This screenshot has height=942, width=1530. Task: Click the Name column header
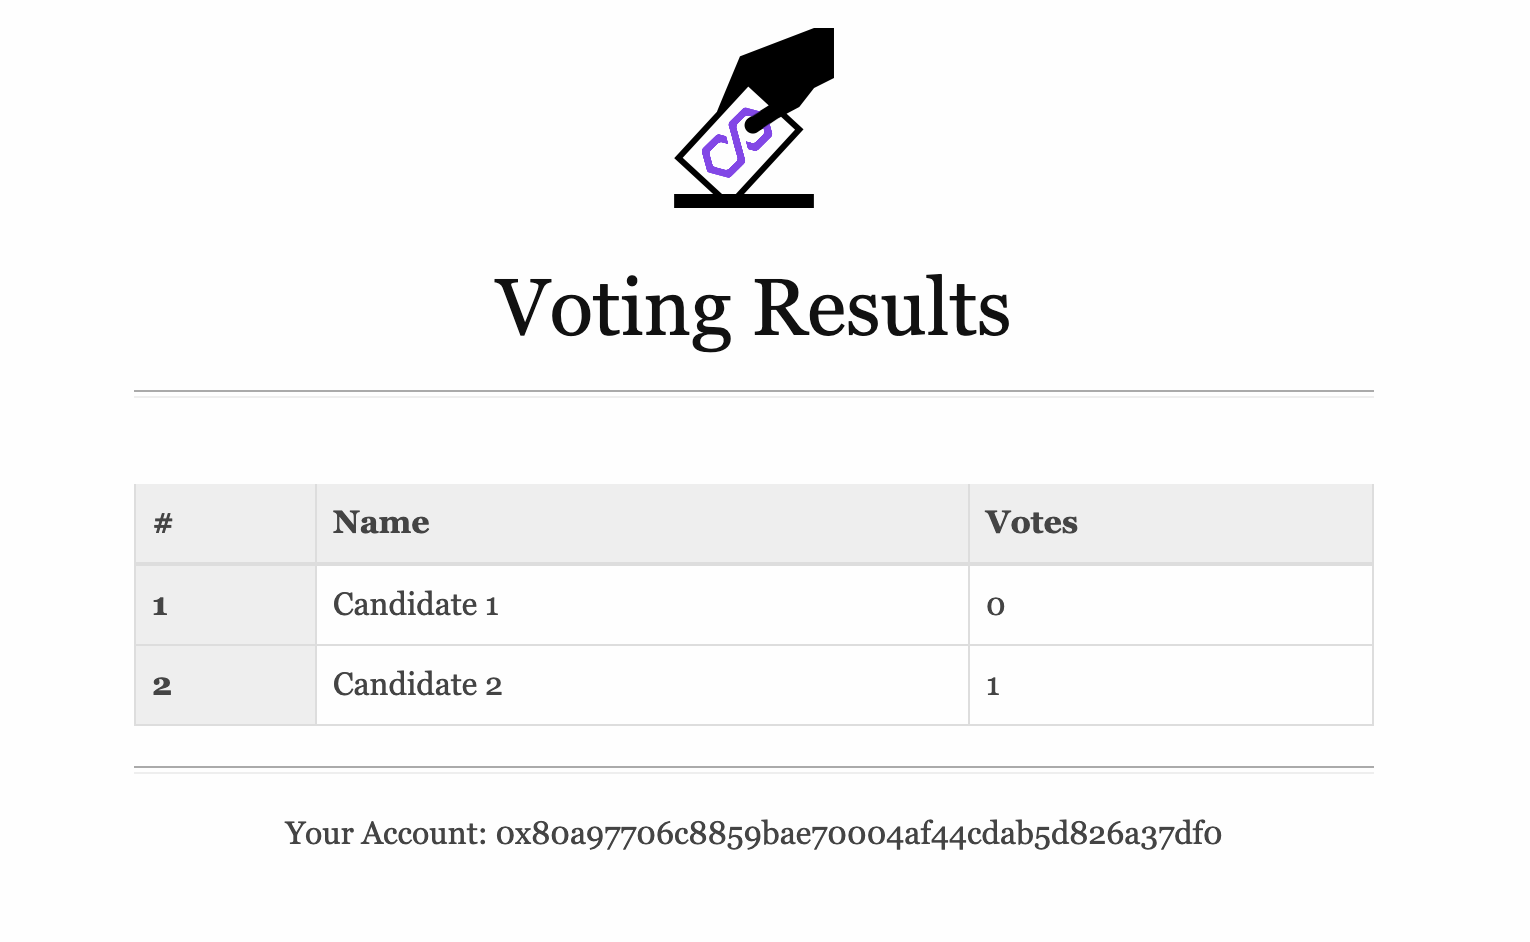(642, 524)
